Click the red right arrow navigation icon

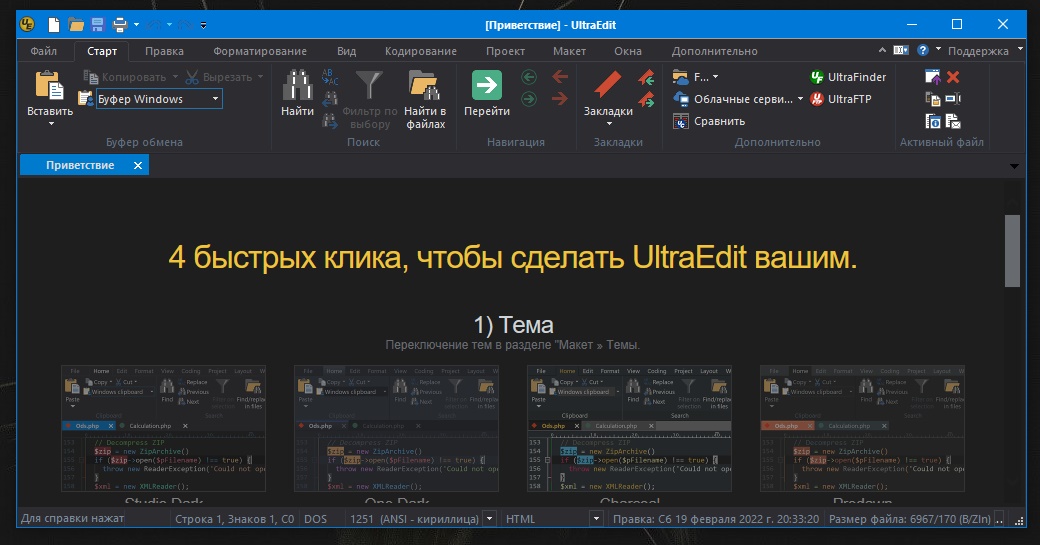[x=560, y=99]
